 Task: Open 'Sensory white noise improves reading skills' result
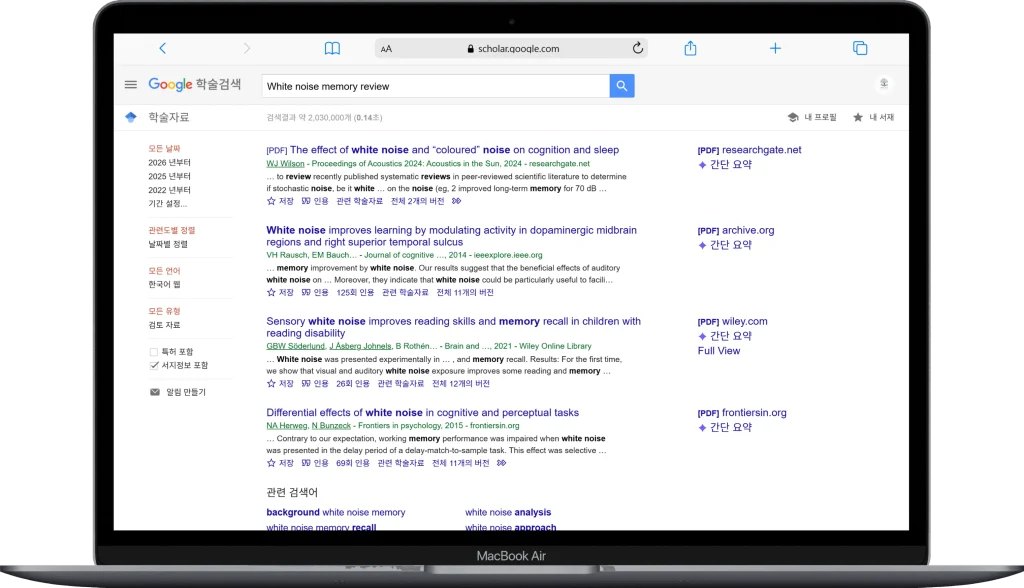(453, 327)
